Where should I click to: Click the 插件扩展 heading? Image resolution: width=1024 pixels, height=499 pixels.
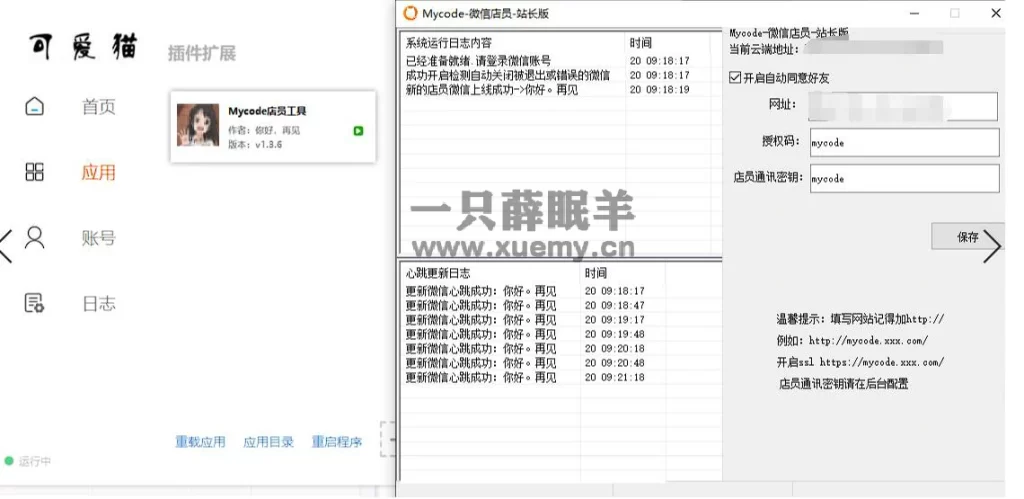coord(202,54)
